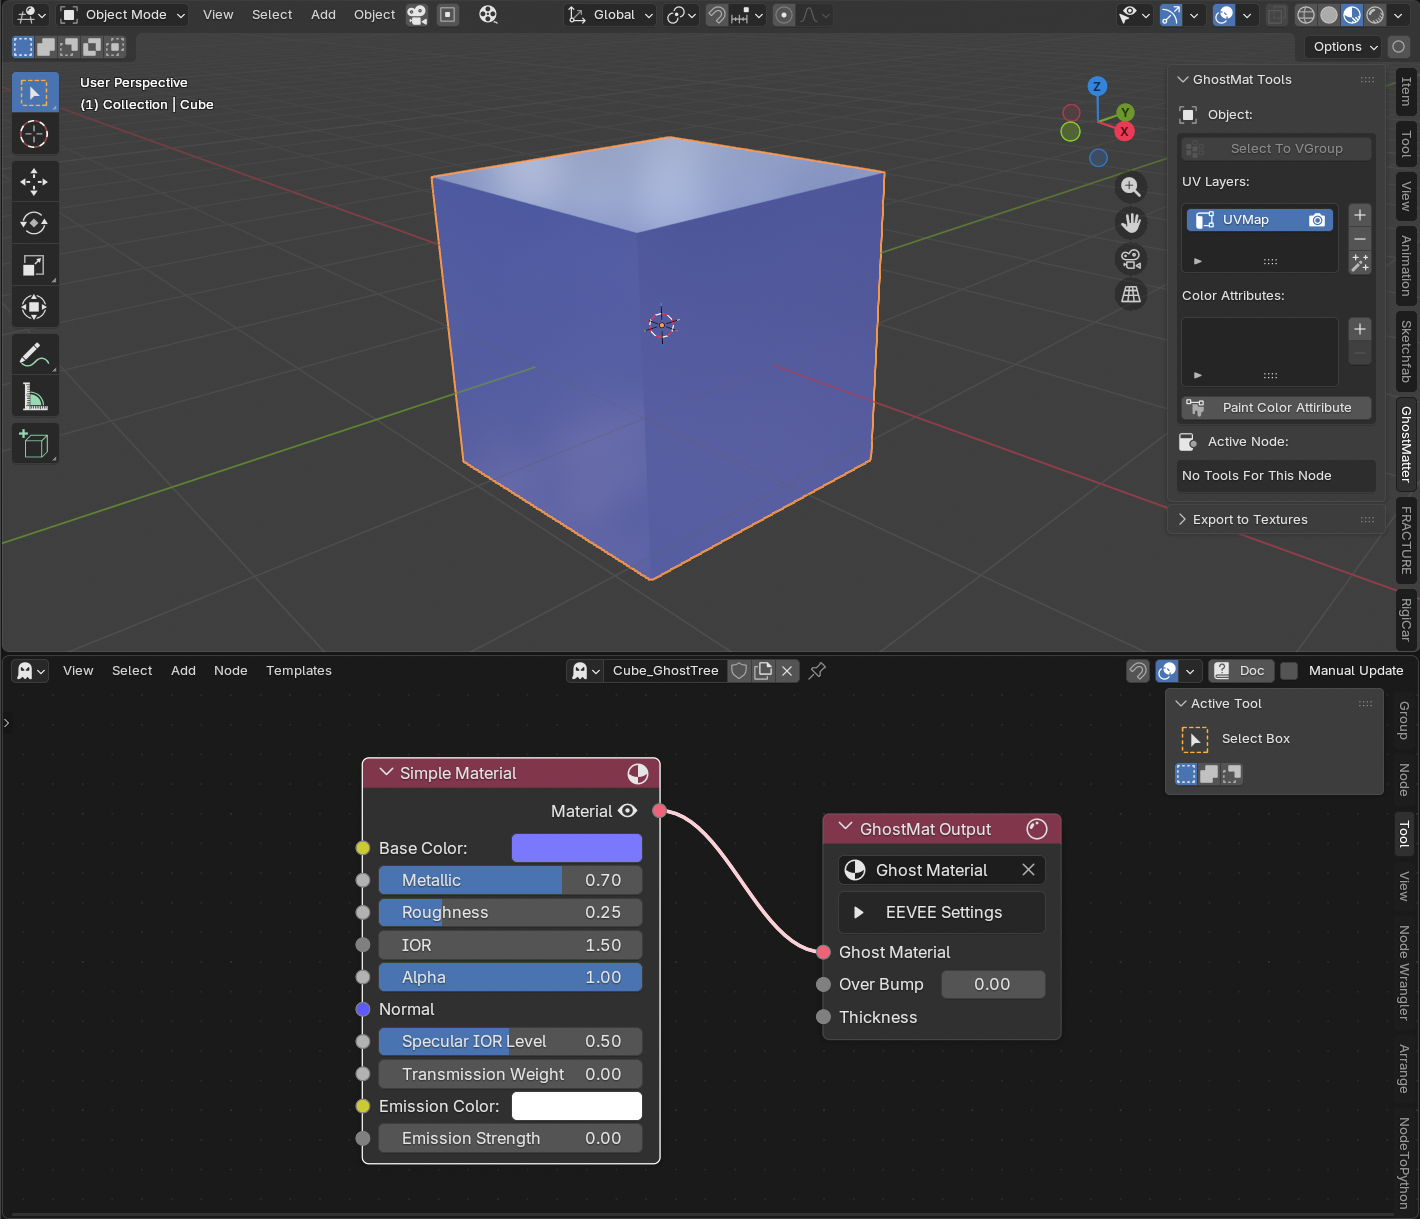Image resolution: width=1420 pixels, height=1219 pixels.
Task: Enable the Manual Update checkbox
Action: 1290,671
